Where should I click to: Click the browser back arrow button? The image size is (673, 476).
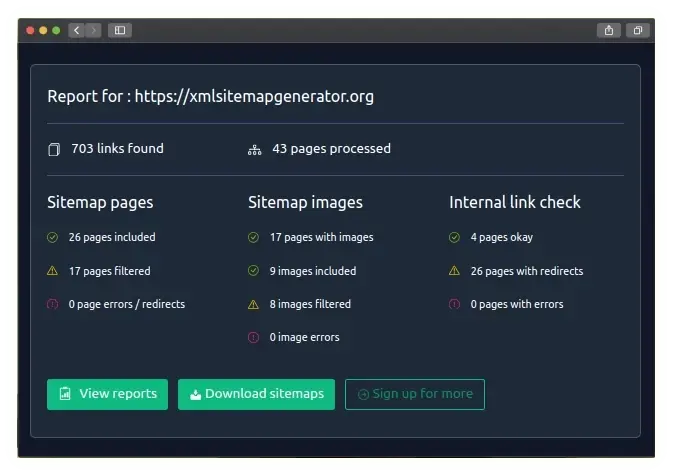tap(76, 30)
